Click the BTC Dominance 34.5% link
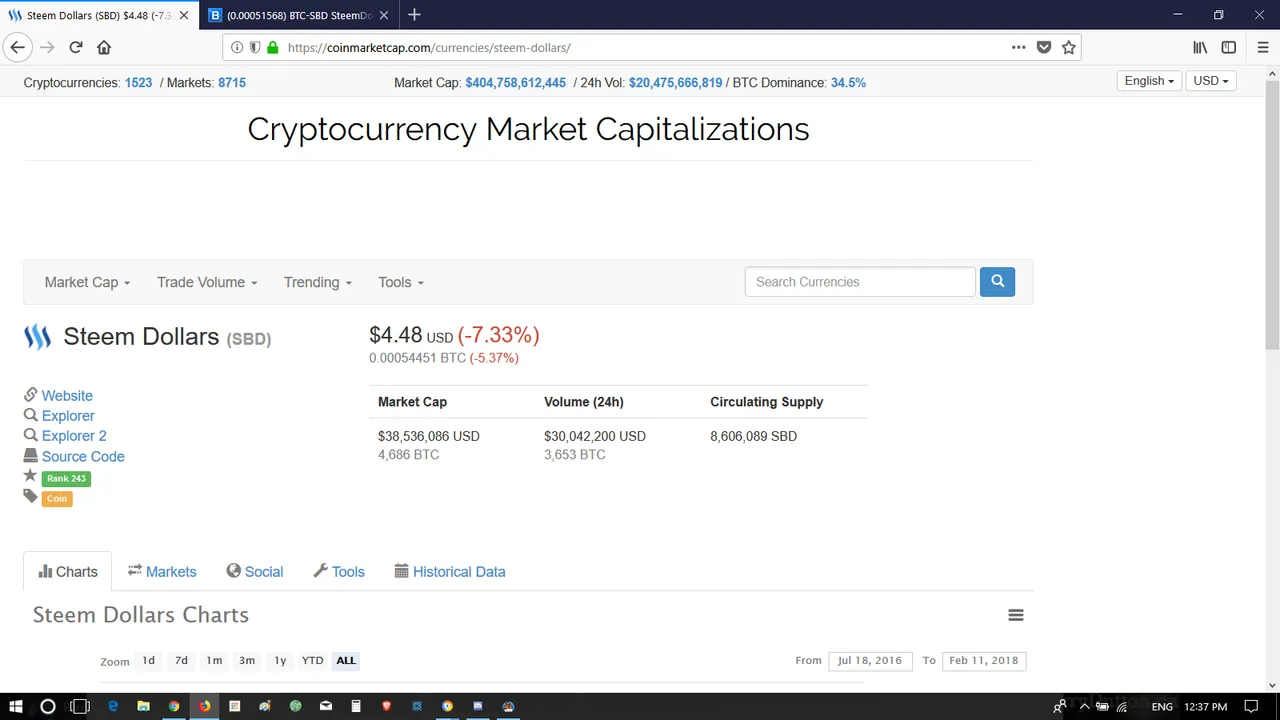This screenshot has width=1280, height=720. (x=848, y=83)
